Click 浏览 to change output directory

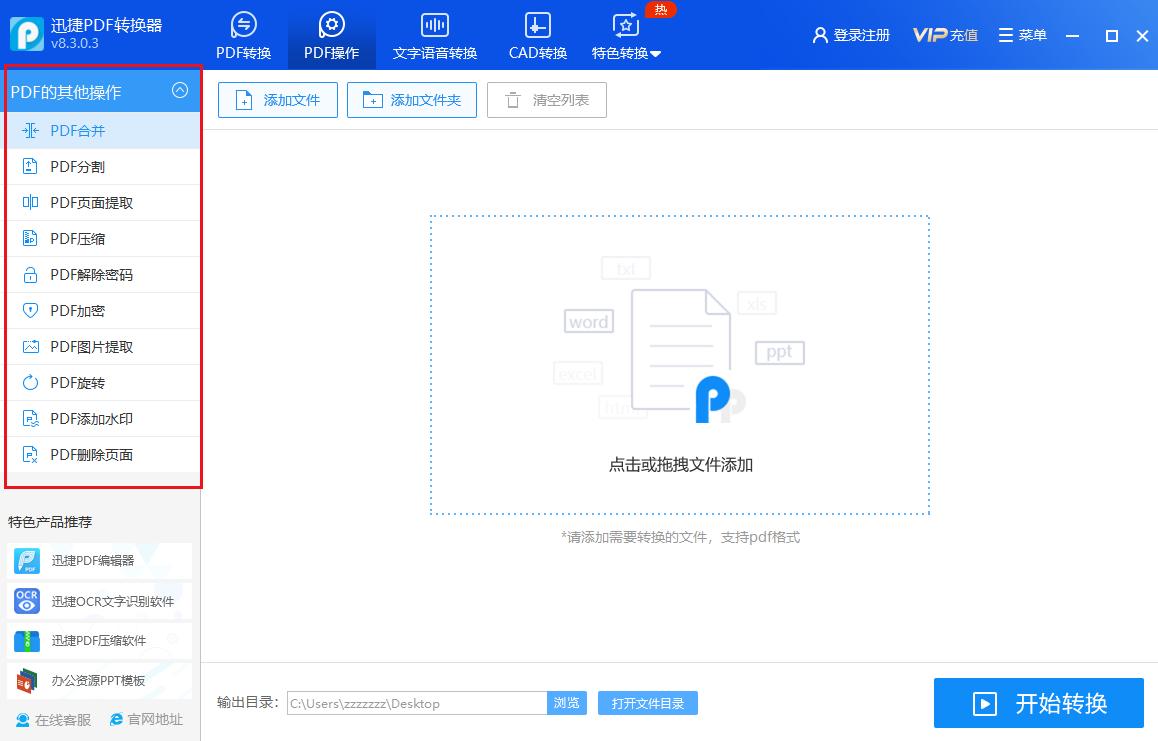567,703
